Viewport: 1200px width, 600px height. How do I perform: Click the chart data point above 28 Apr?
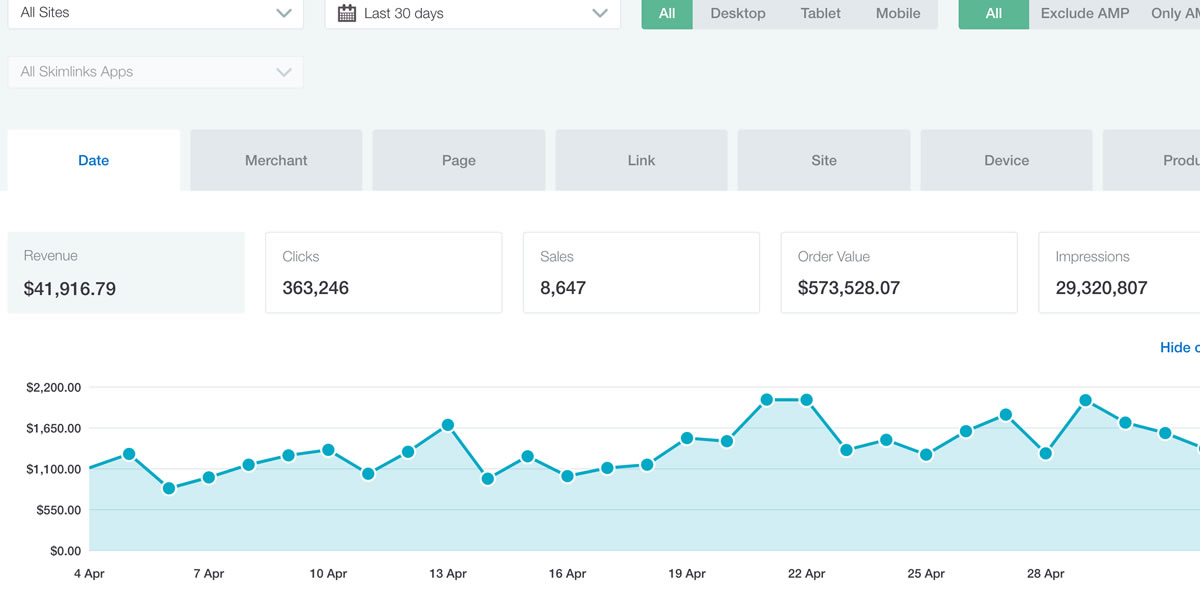click(x=1046, y=453)
